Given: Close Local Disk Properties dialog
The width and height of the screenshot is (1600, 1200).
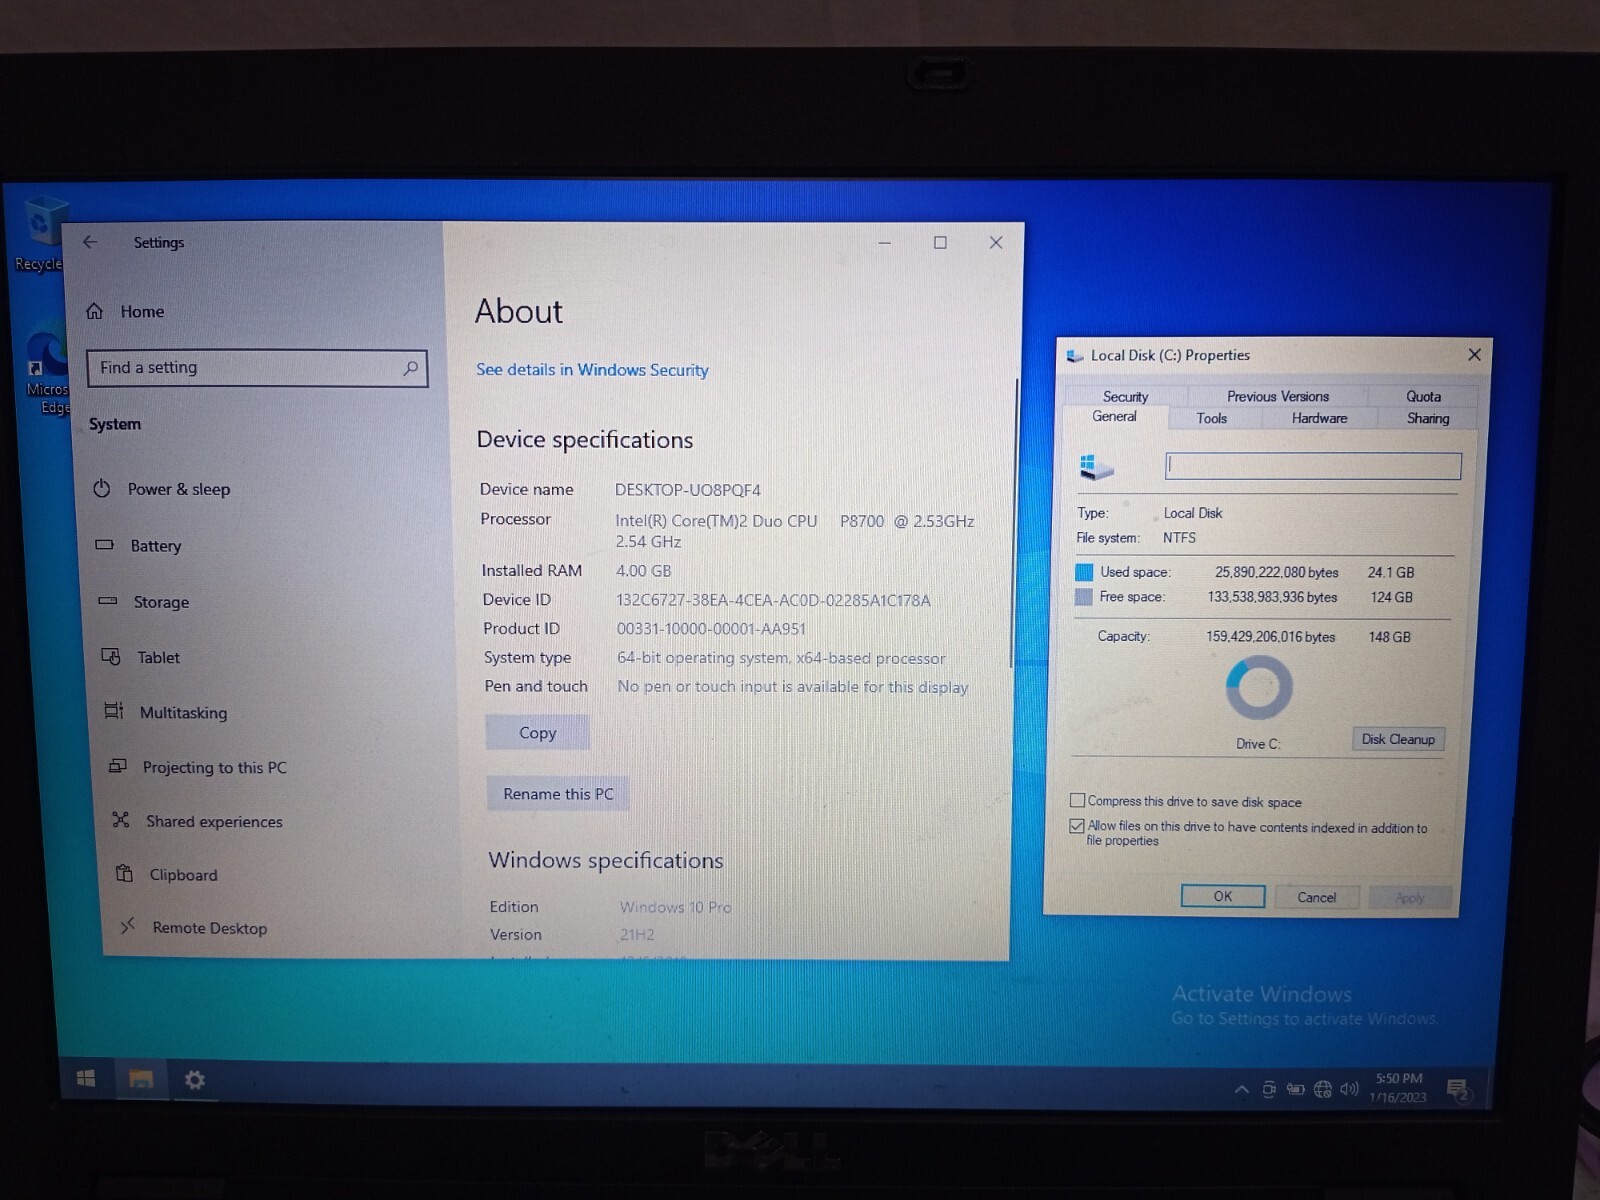Looking at the screenshot, I should [1474, 355].
